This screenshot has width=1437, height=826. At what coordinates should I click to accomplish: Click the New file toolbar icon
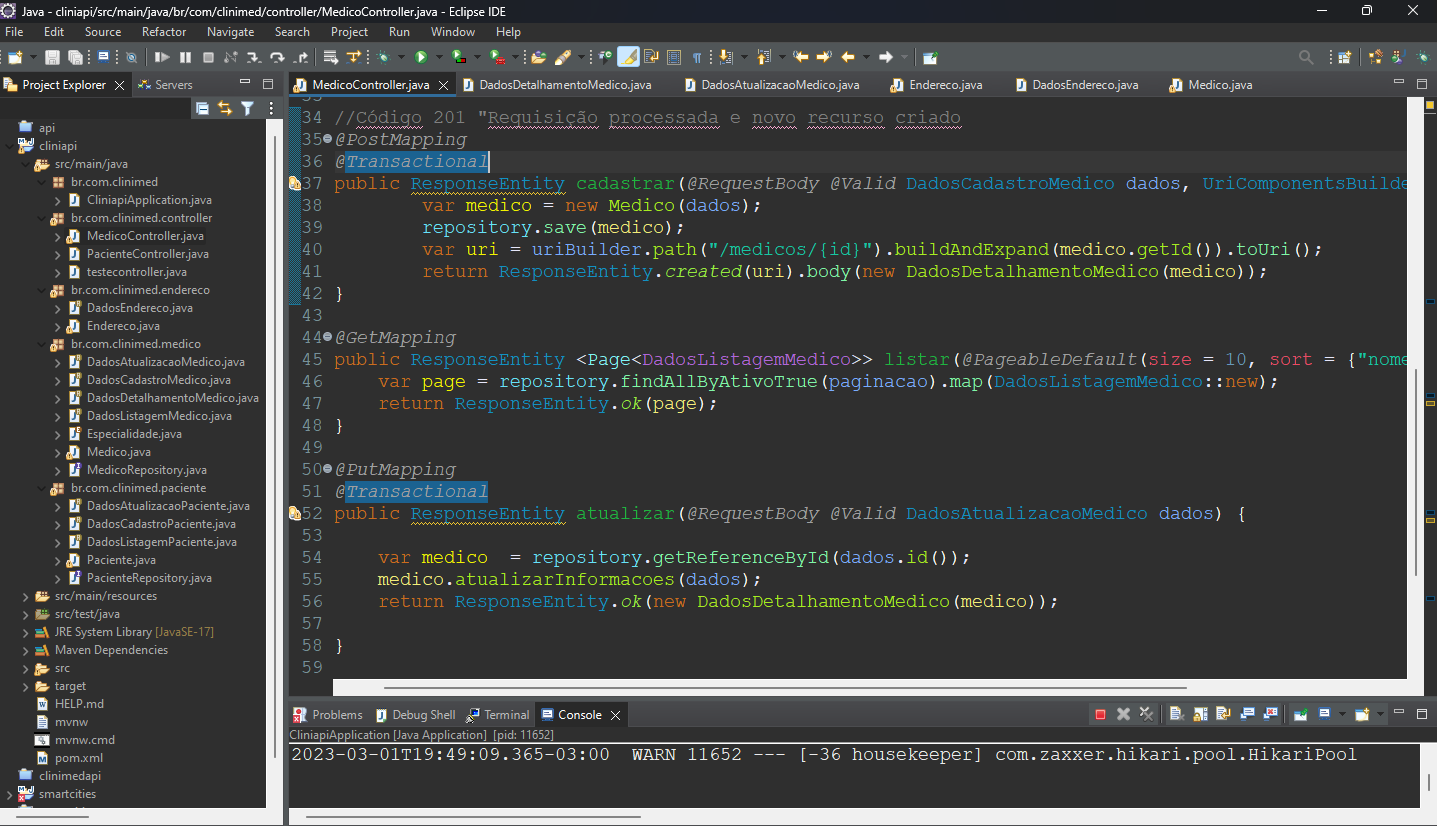pos(15,57)
